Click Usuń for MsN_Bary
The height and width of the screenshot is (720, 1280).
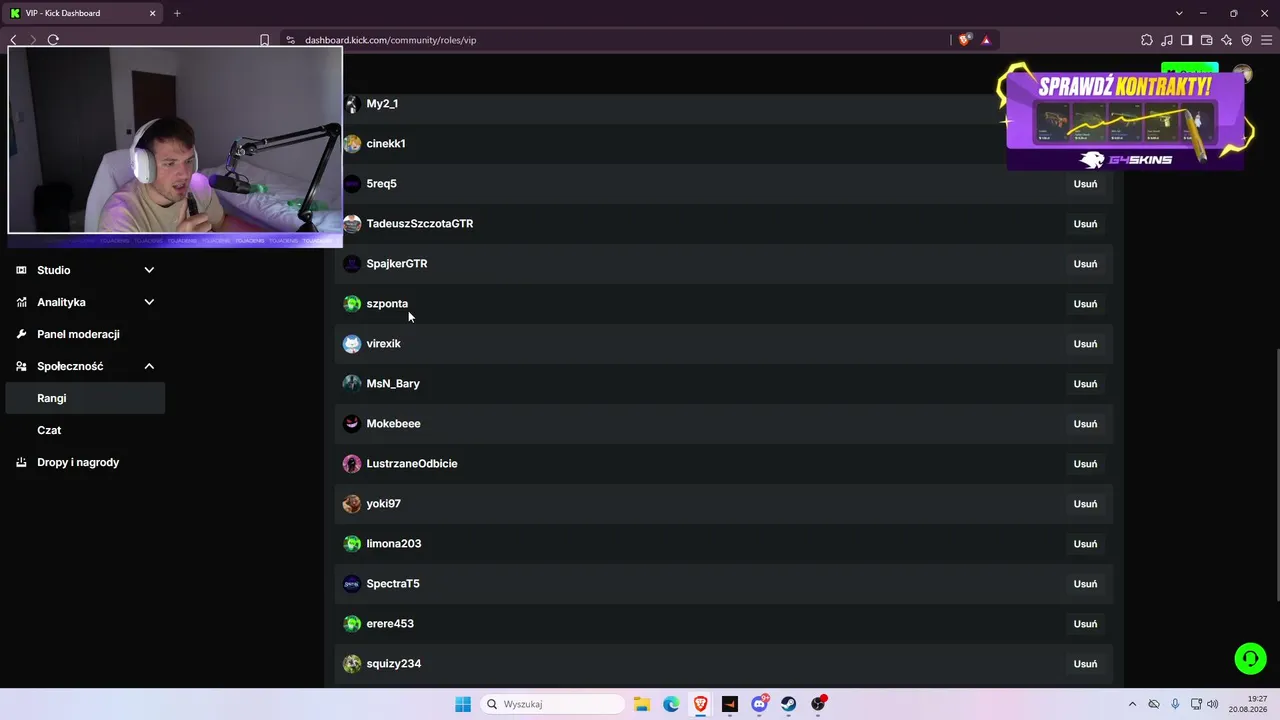pos(1085,384)
